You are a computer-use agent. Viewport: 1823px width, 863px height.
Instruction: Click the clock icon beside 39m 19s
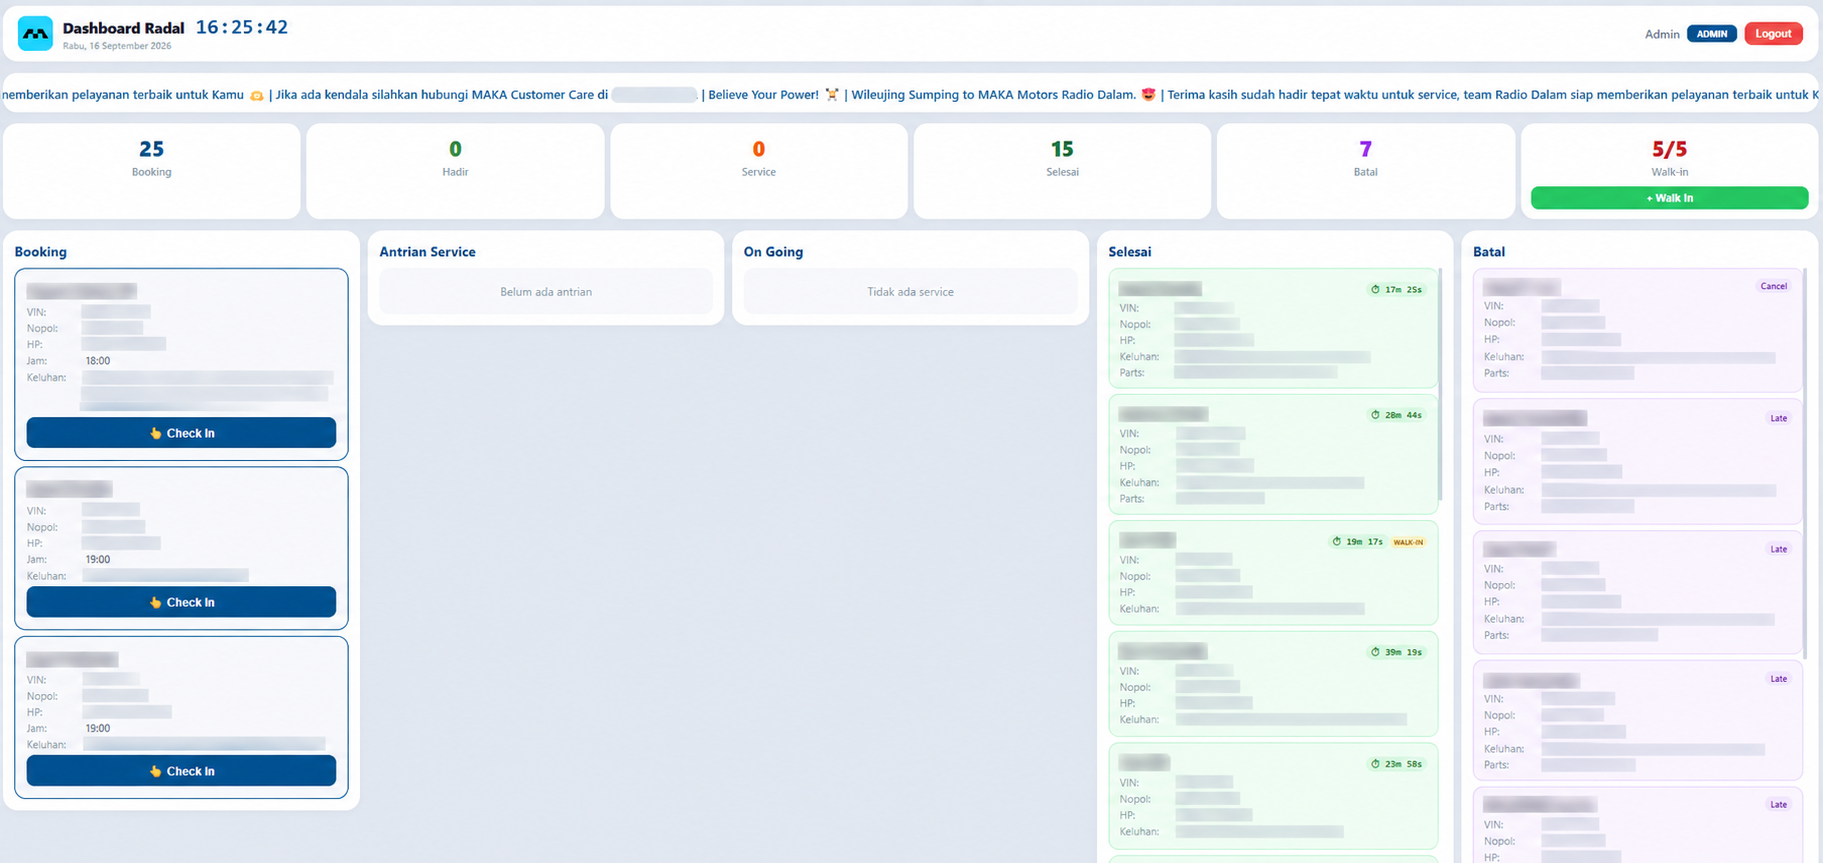[x=1375, y=652]
